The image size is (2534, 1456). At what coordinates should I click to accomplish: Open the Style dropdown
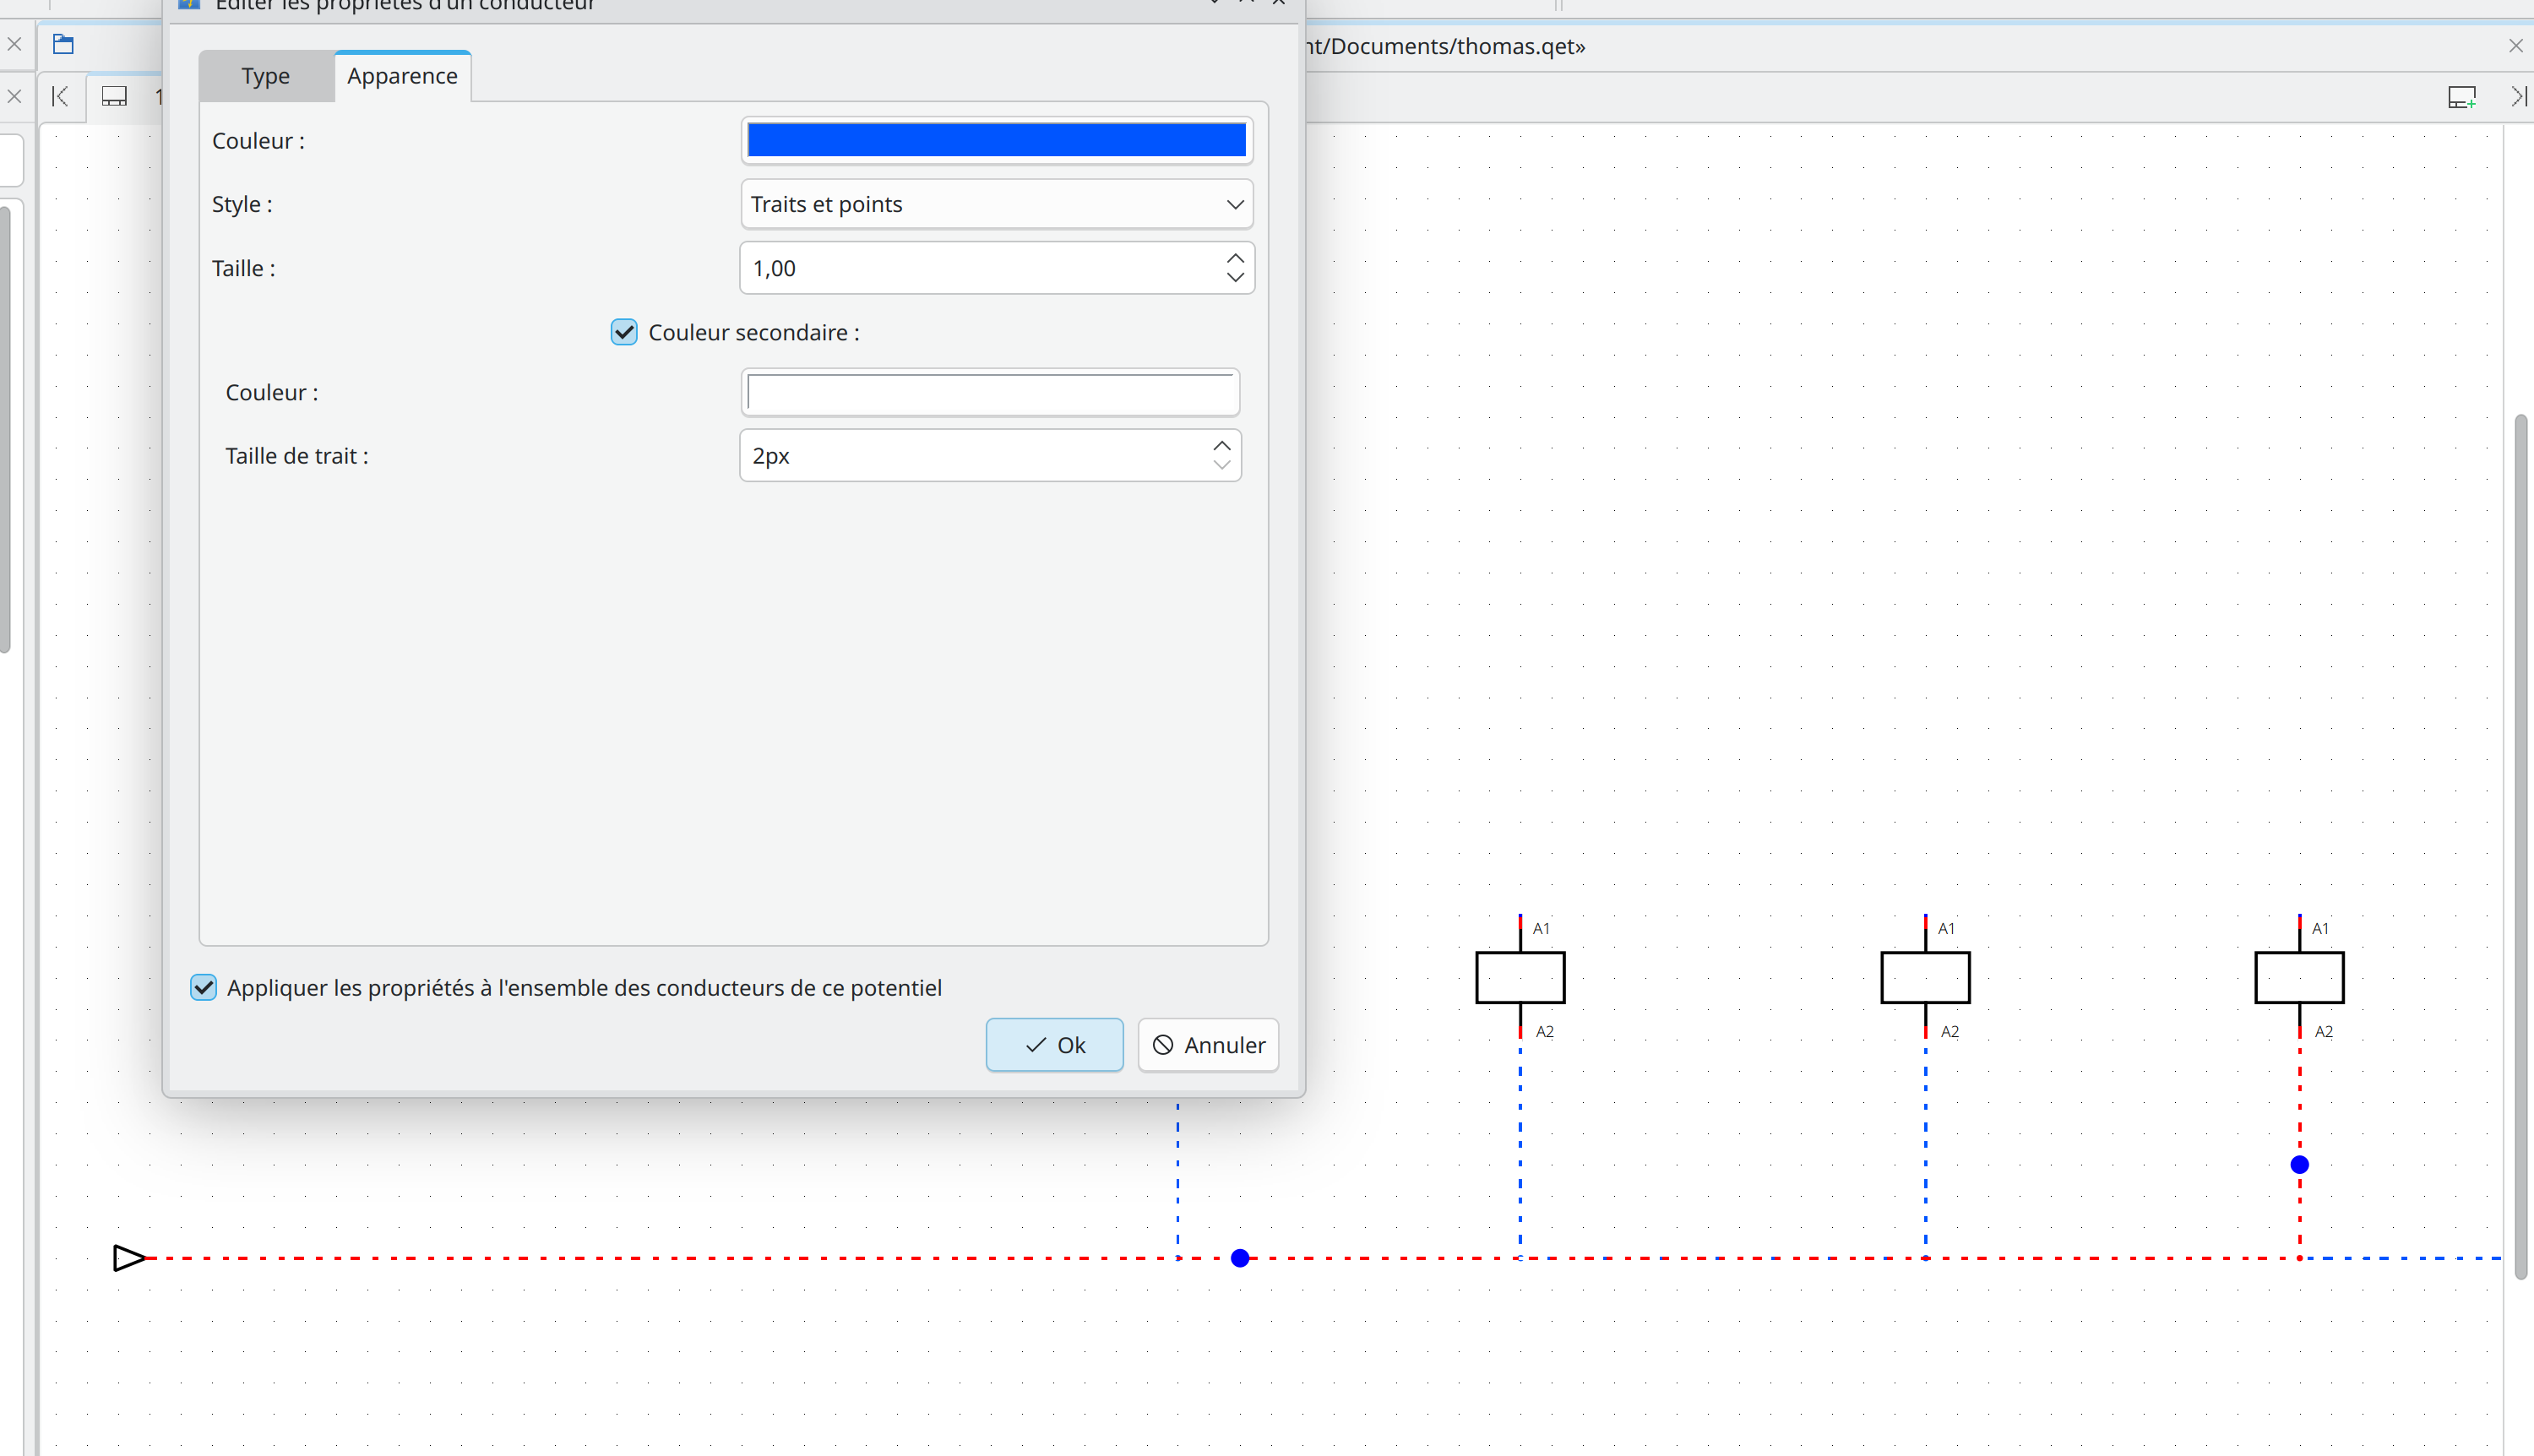click(x=996, y=204)
